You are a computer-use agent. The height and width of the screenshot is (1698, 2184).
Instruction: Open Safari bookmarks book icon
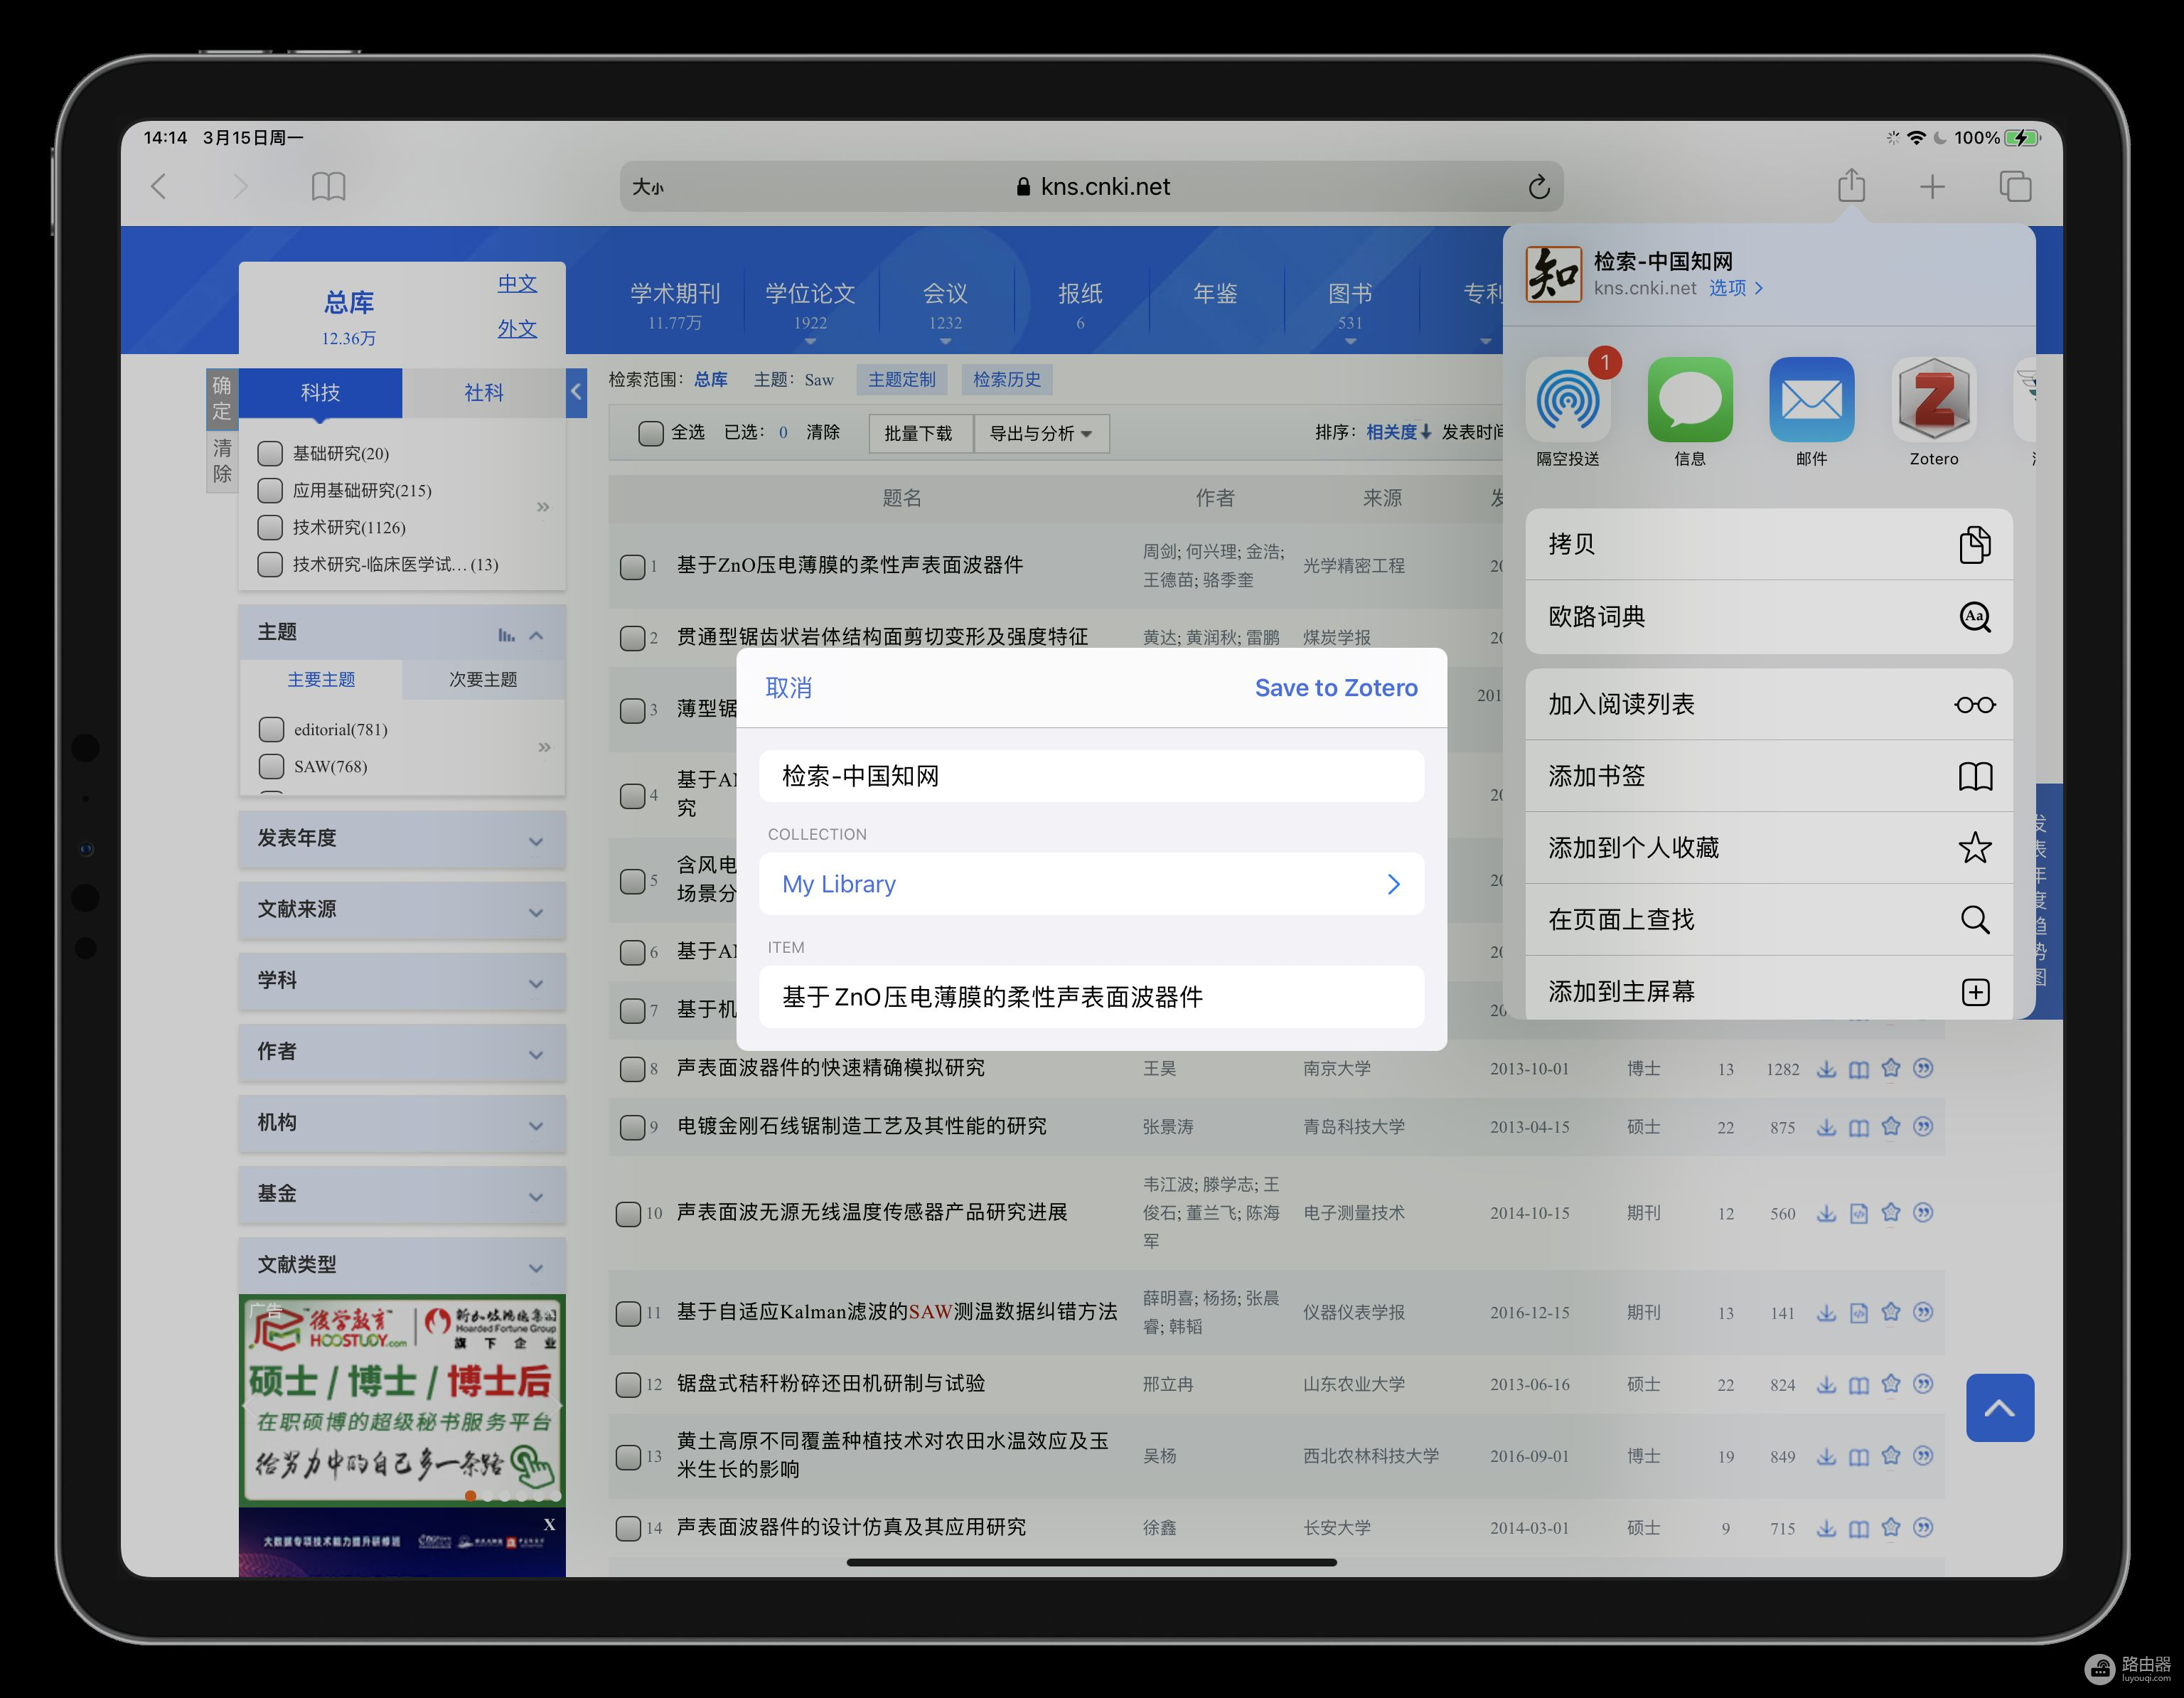pos(328,187)
